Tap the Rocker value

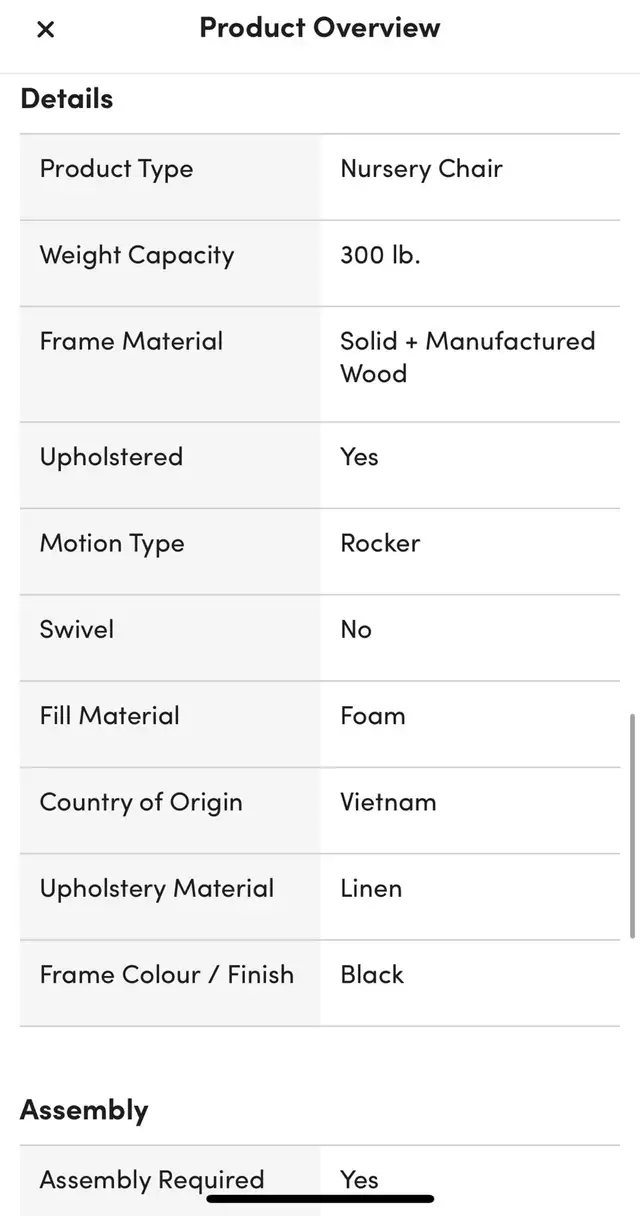pyautogui.click(x=380, y=543)
